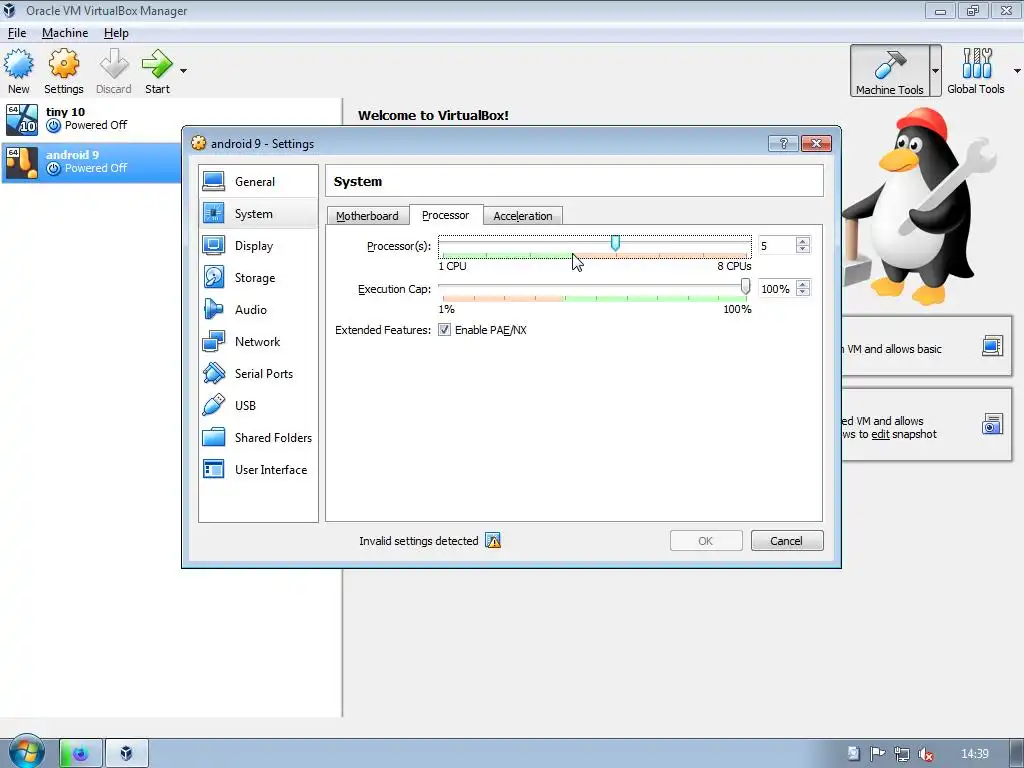This screenshot has width=1024, height=768.
Task: Click the Processor(s) slider handle
Action: [x=615, y=244]
